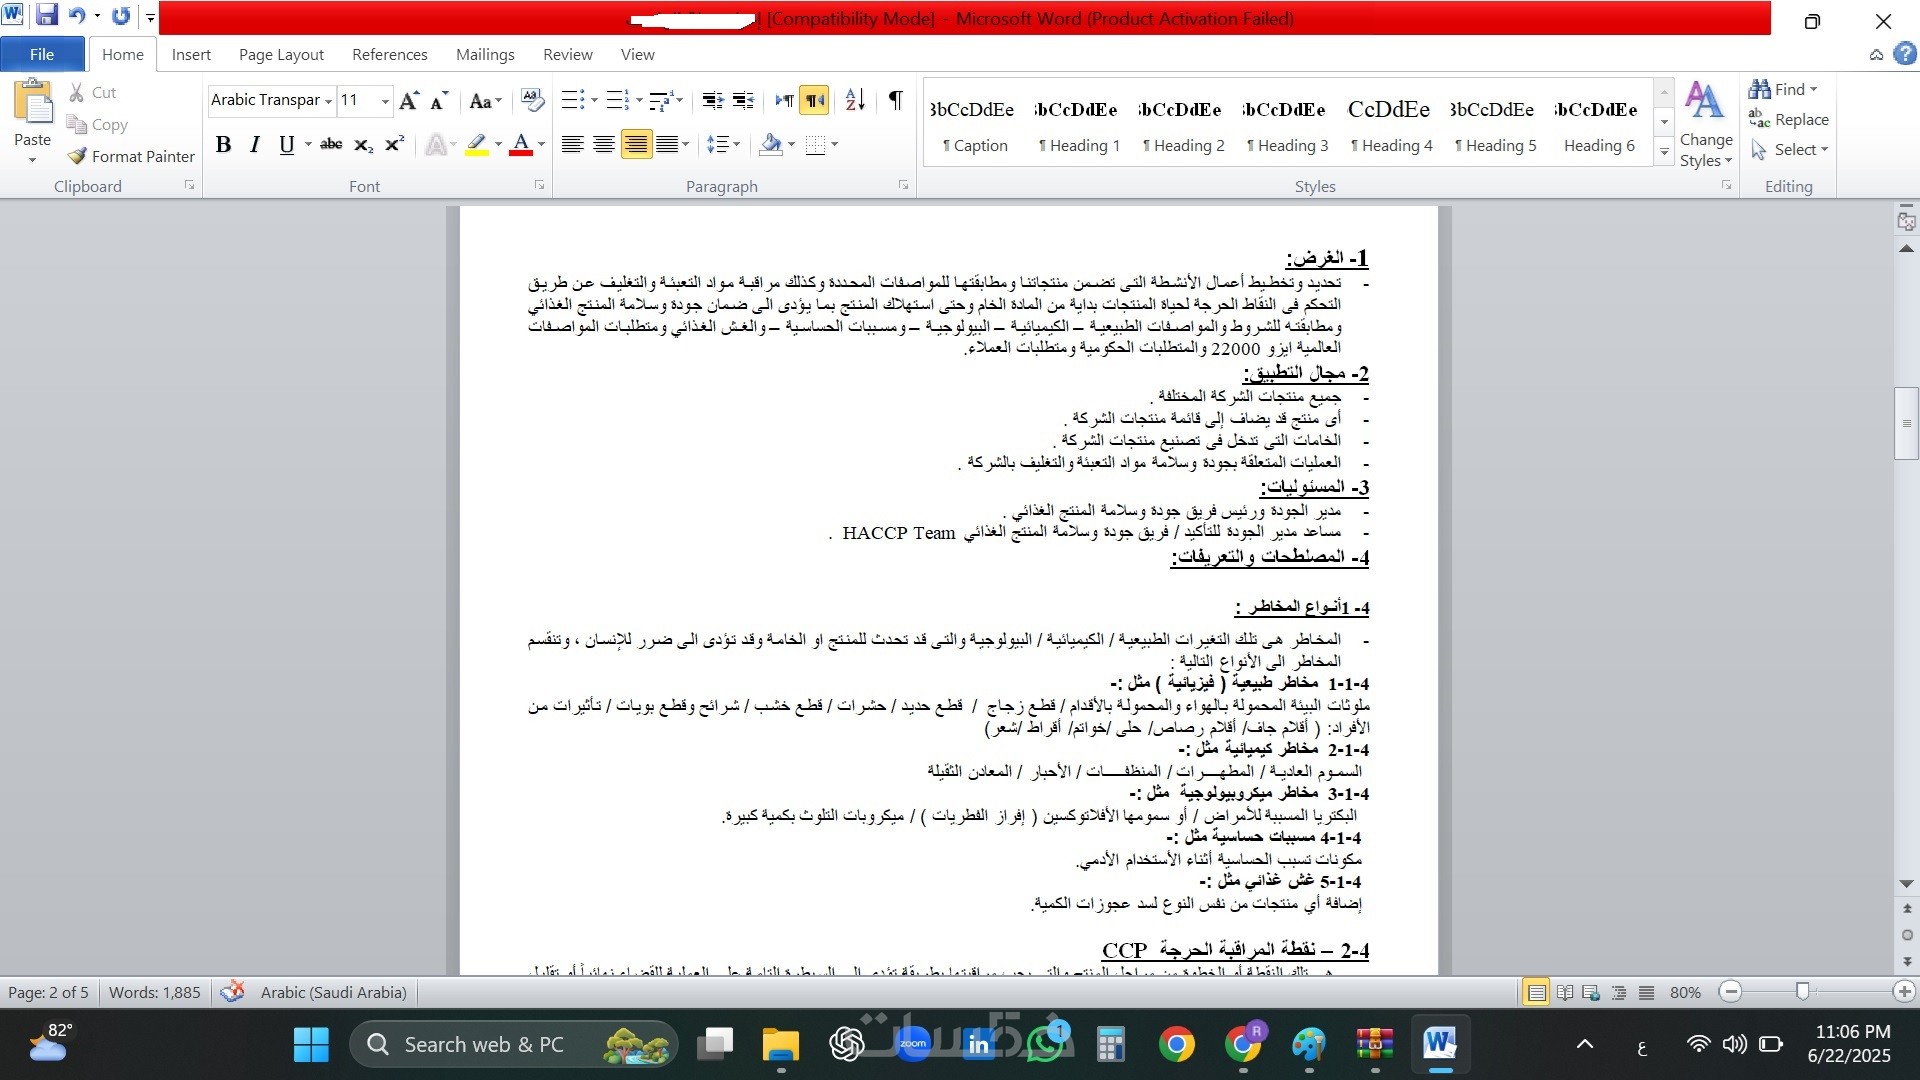Click the zoom slider handle
The height and width of the screenshot is (1080, 1920).
pos(1802,991)
